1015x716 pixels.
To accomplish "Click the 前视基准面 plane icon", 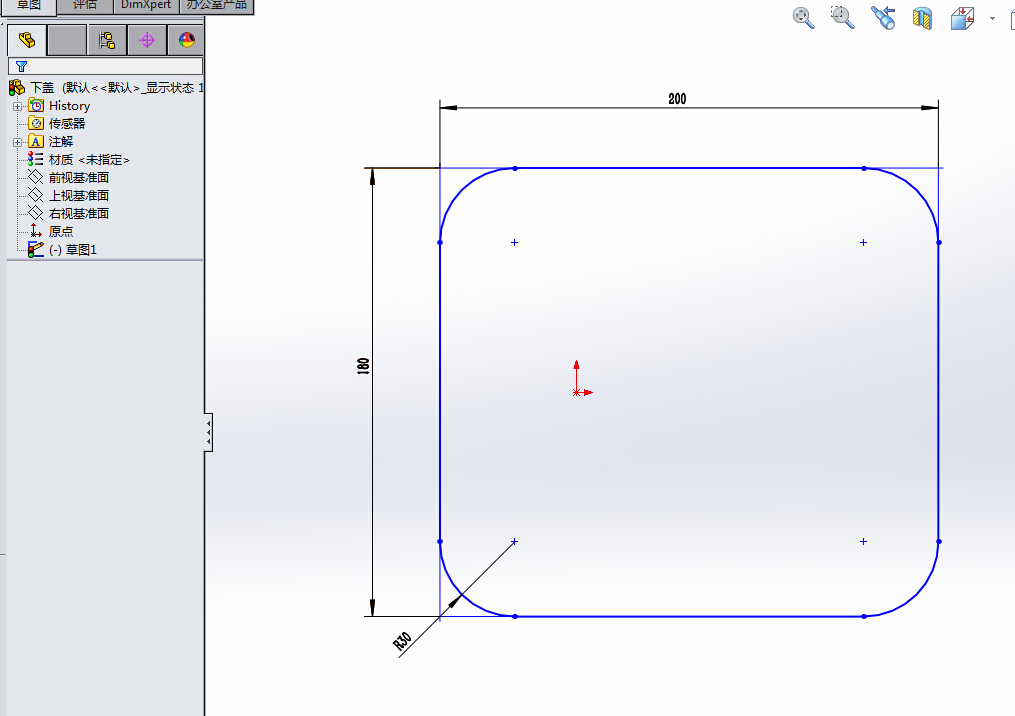I will click(36, 177).
